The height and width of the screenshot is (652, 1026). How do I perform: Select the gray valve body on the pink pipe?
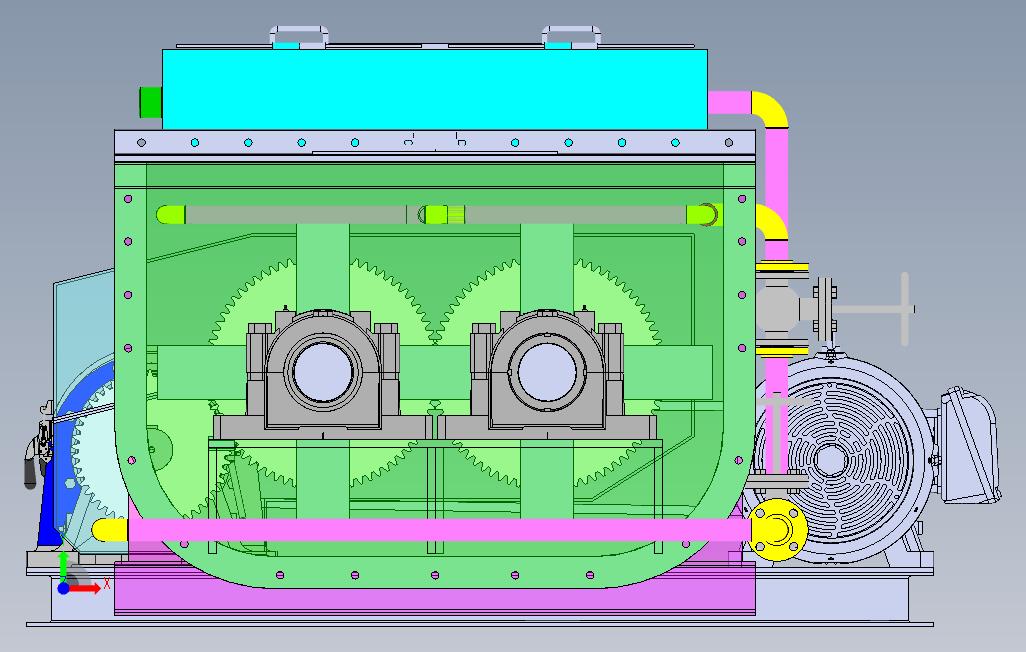tap(779, 309)
